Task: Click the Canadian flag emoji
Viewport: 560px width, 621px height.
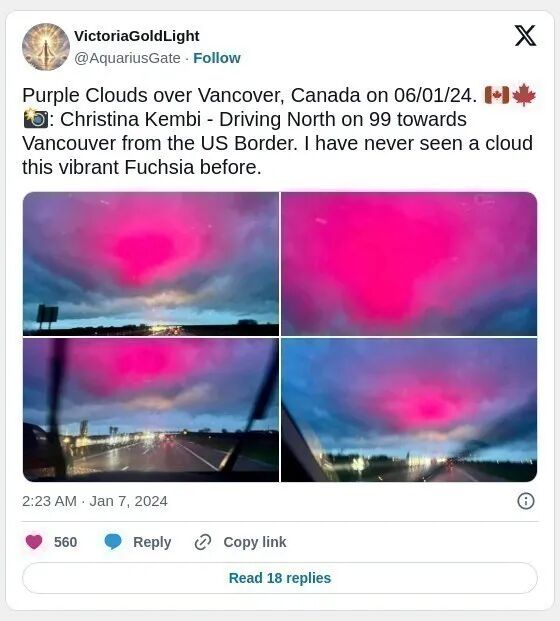Action: (x=497, y=95)
